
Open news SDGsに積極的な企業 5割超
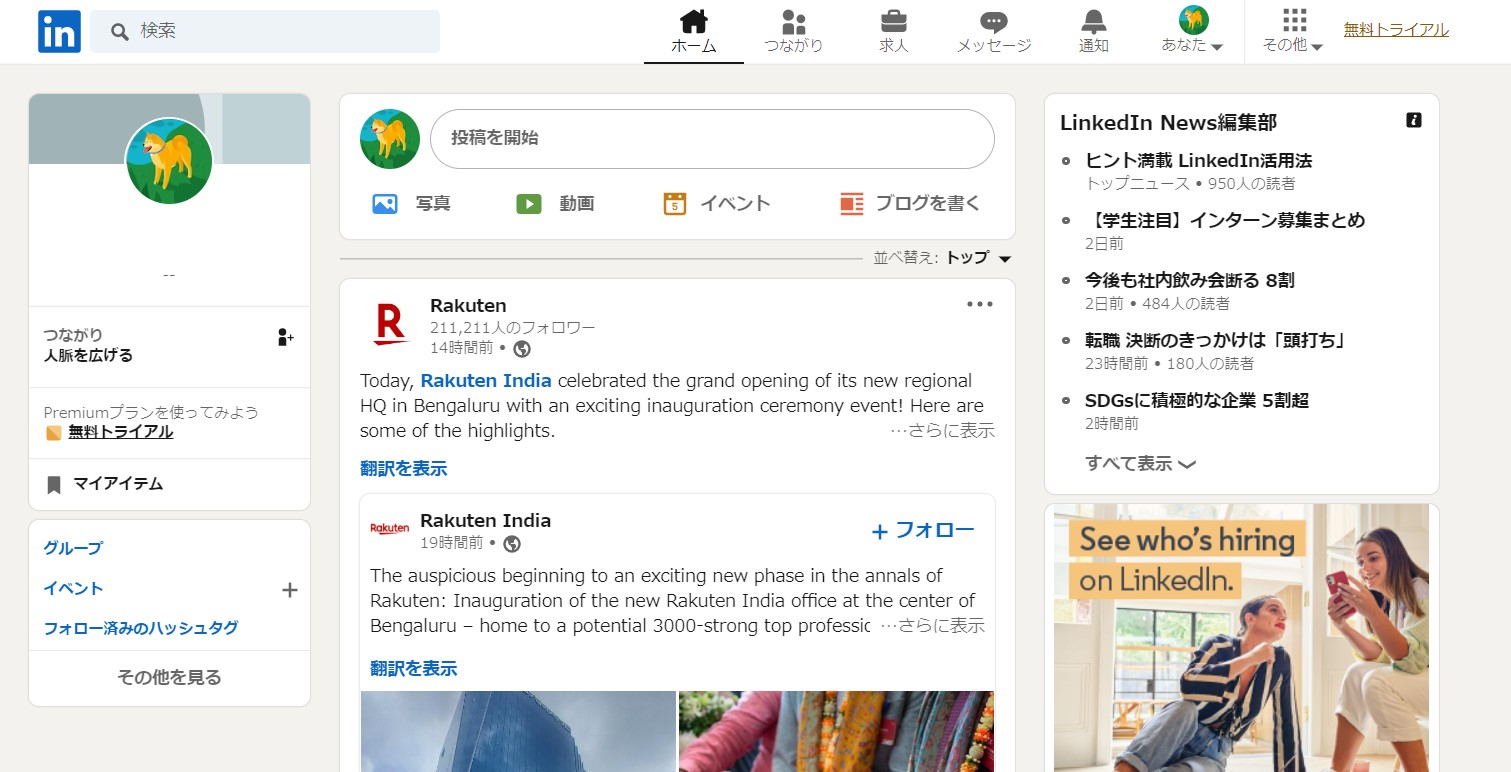(x=1197, y=400)
